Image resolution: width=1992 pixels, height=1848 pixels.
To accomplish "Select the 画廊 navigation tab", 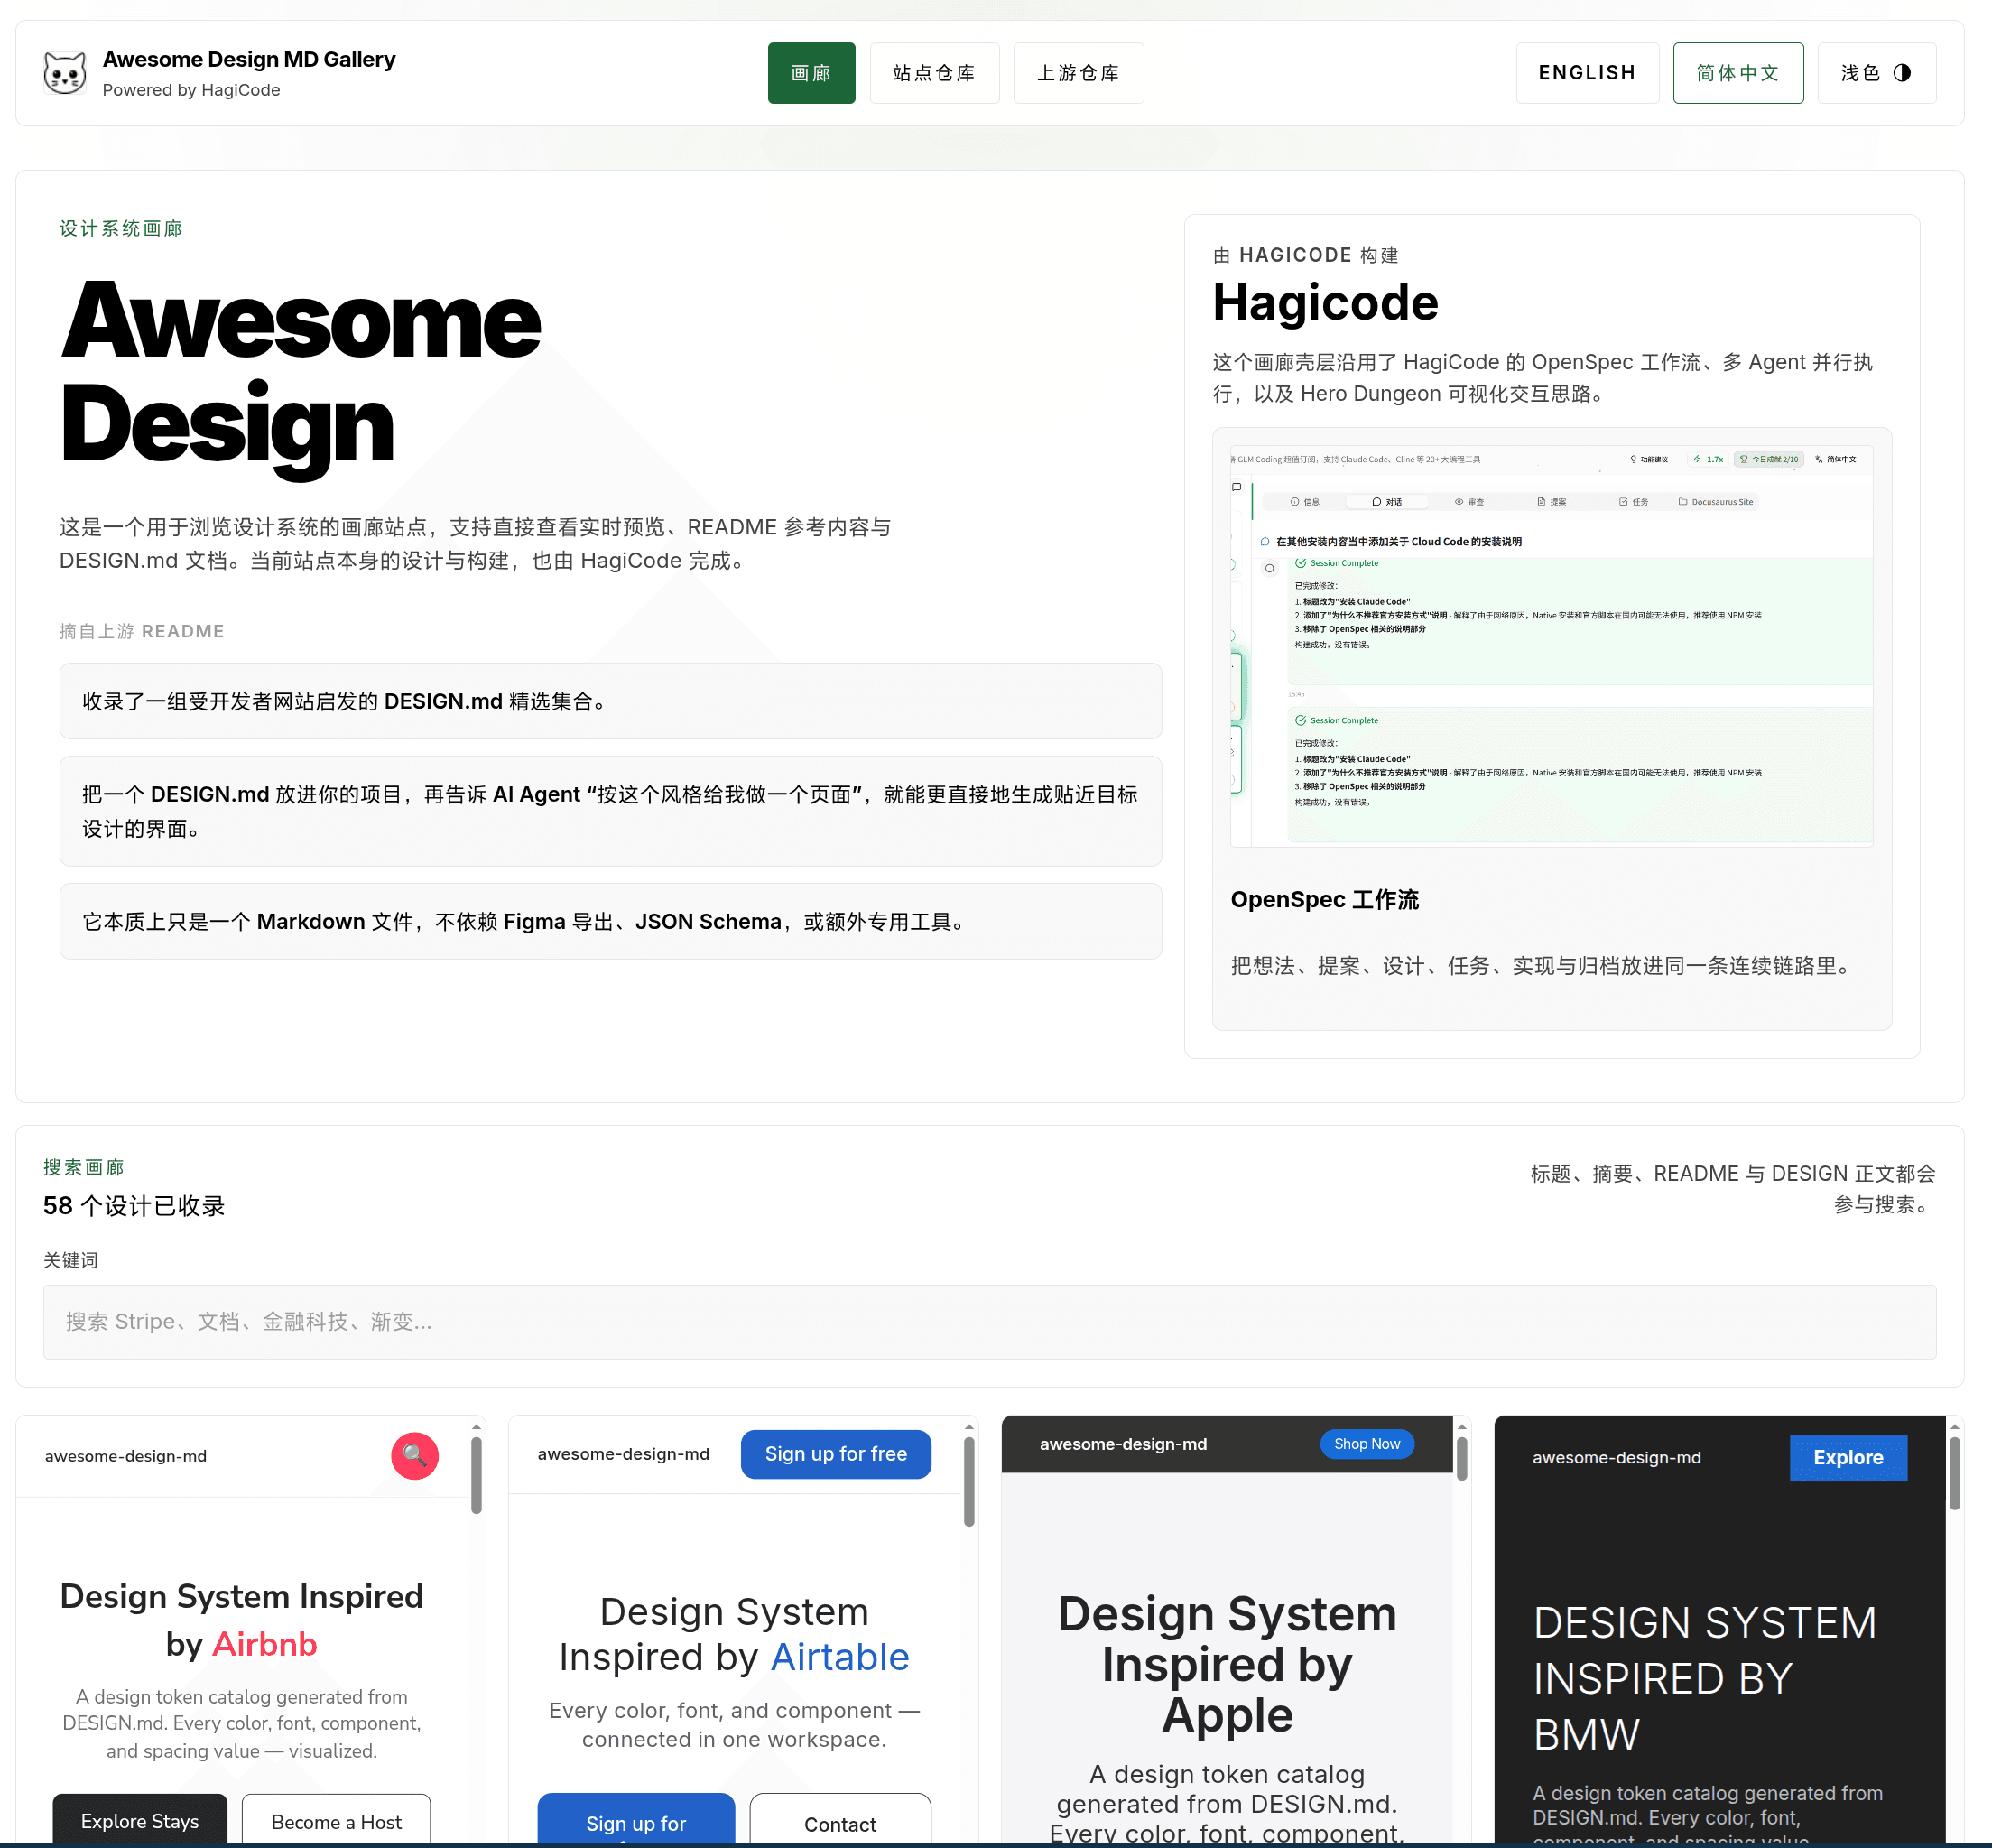I will point(811,72).
